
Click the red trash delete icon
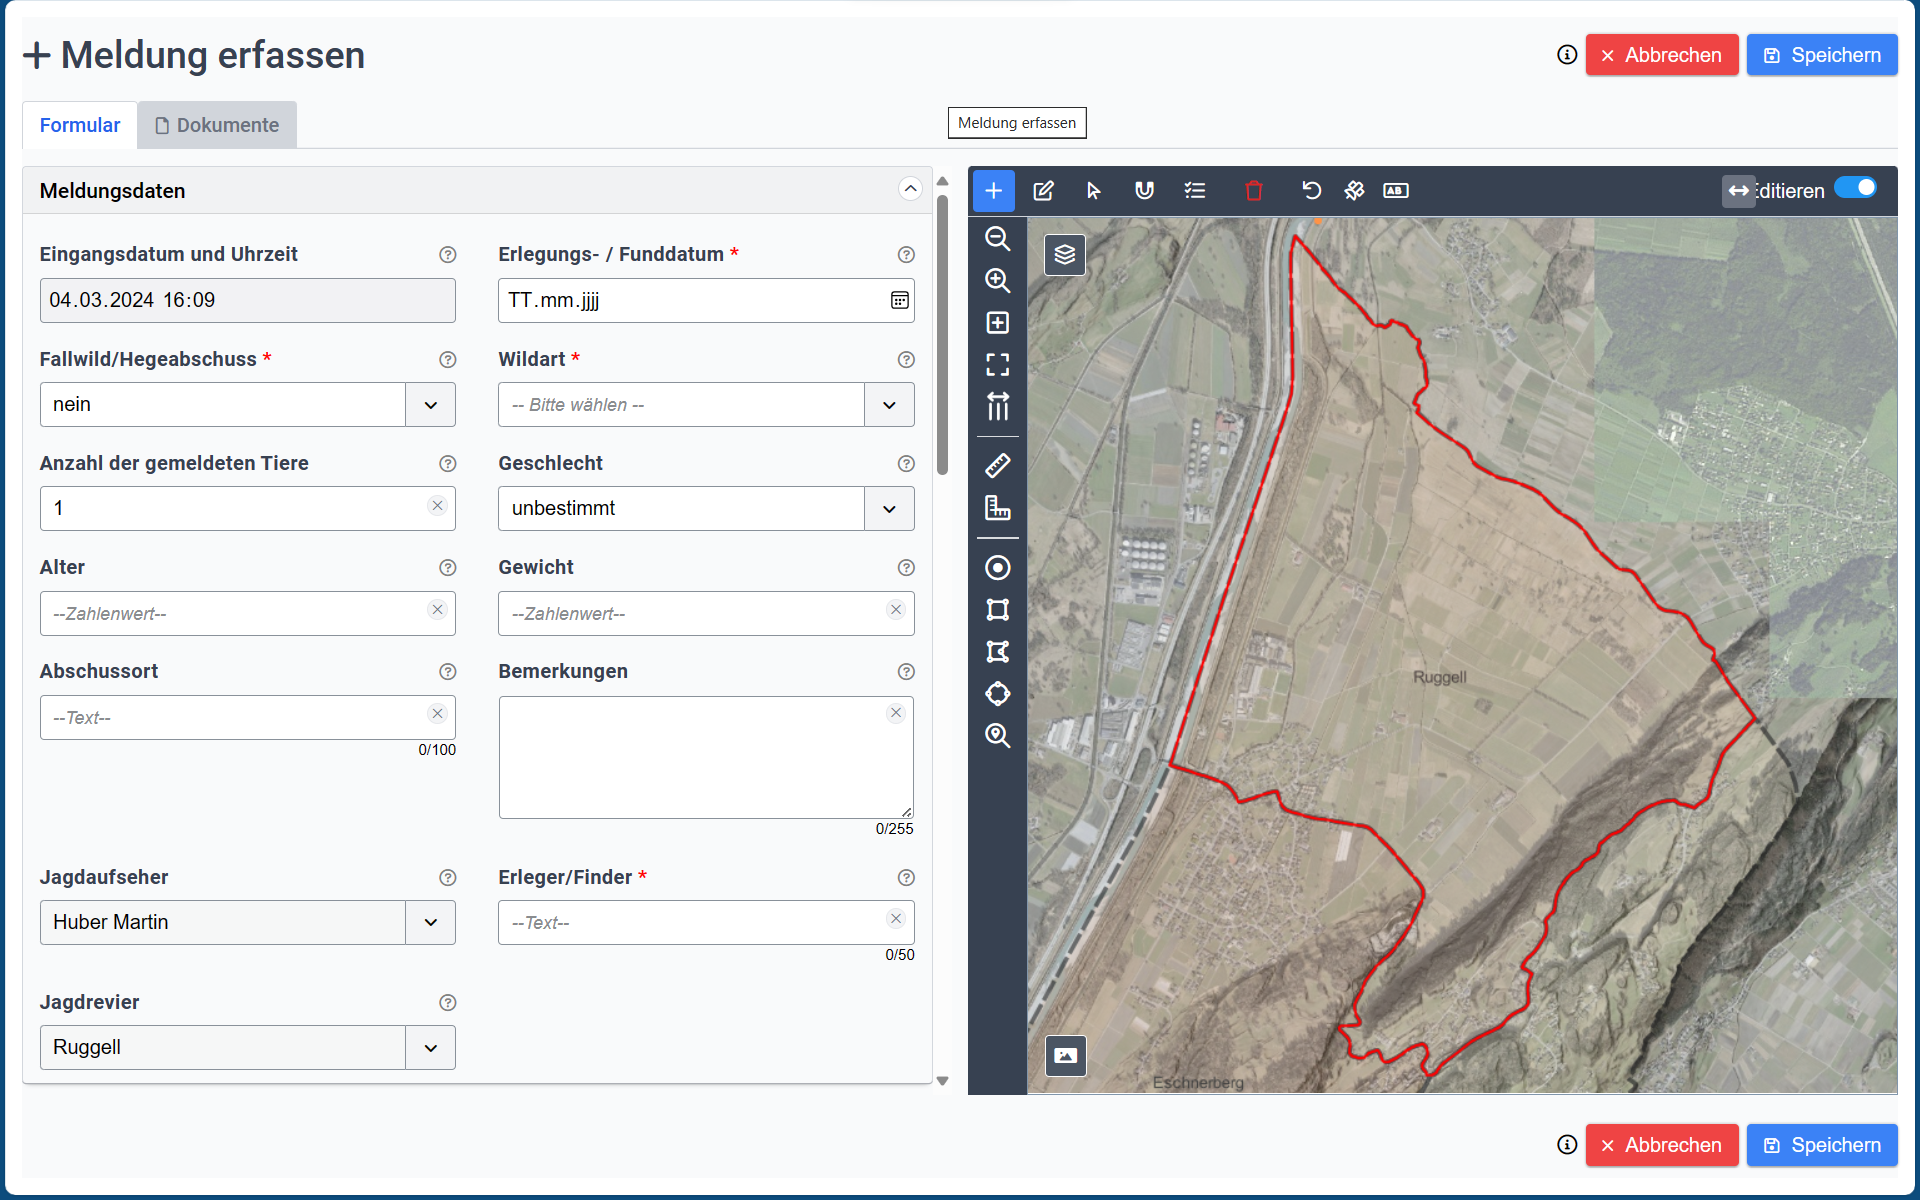(1253, 191)
